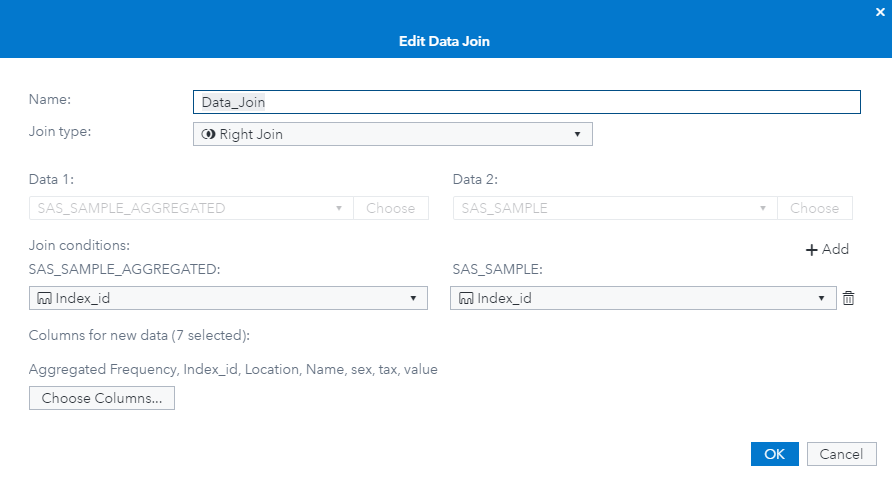Expand the SAS_SAMPLE join column arrow
892x481 pixels.
(821, 298)
